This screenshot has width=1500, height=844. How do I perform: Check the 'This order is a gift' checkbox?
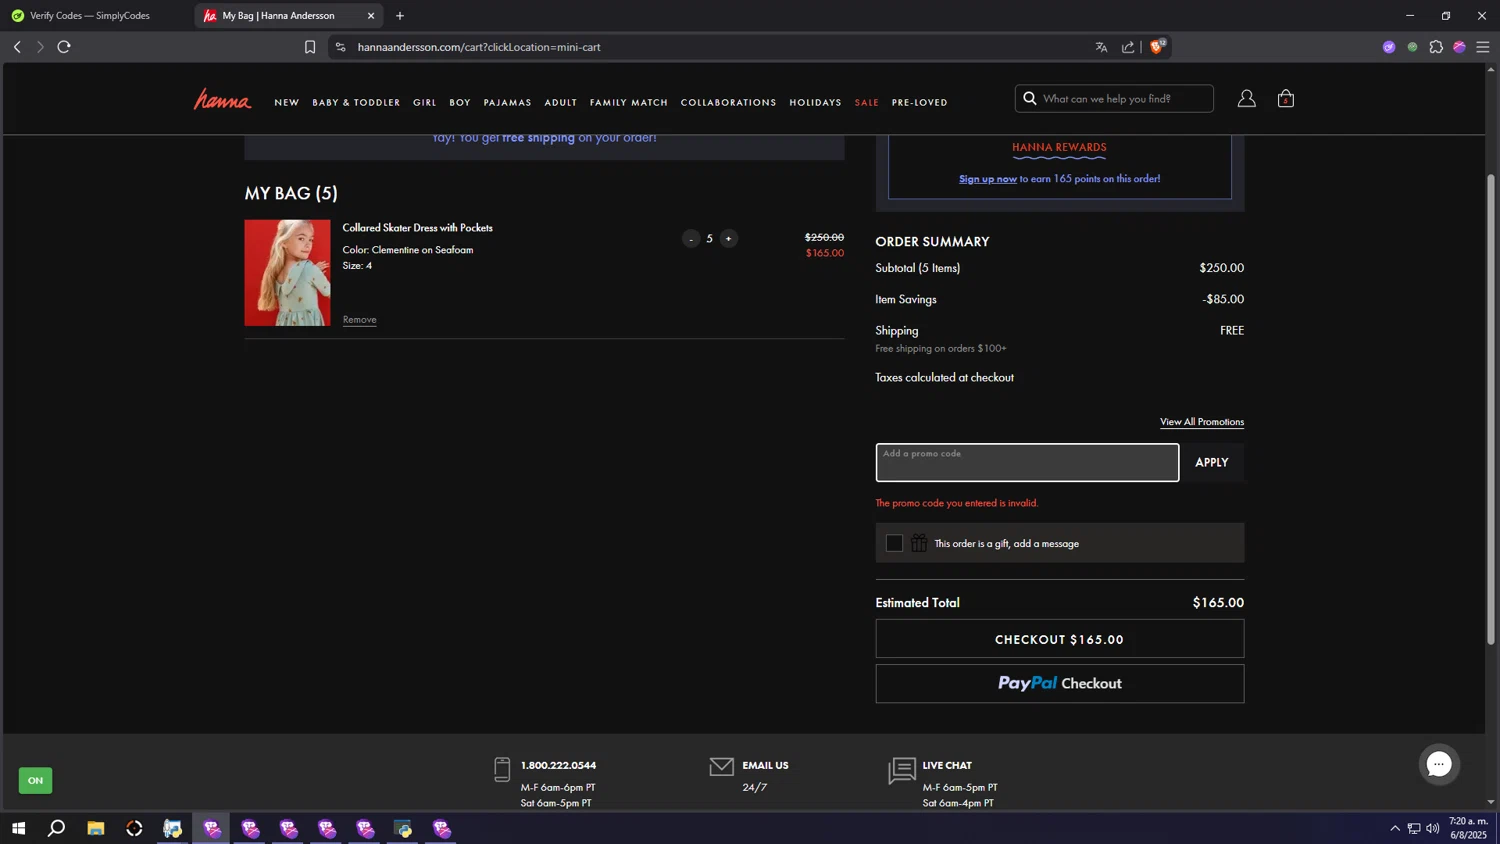point(894,543)
